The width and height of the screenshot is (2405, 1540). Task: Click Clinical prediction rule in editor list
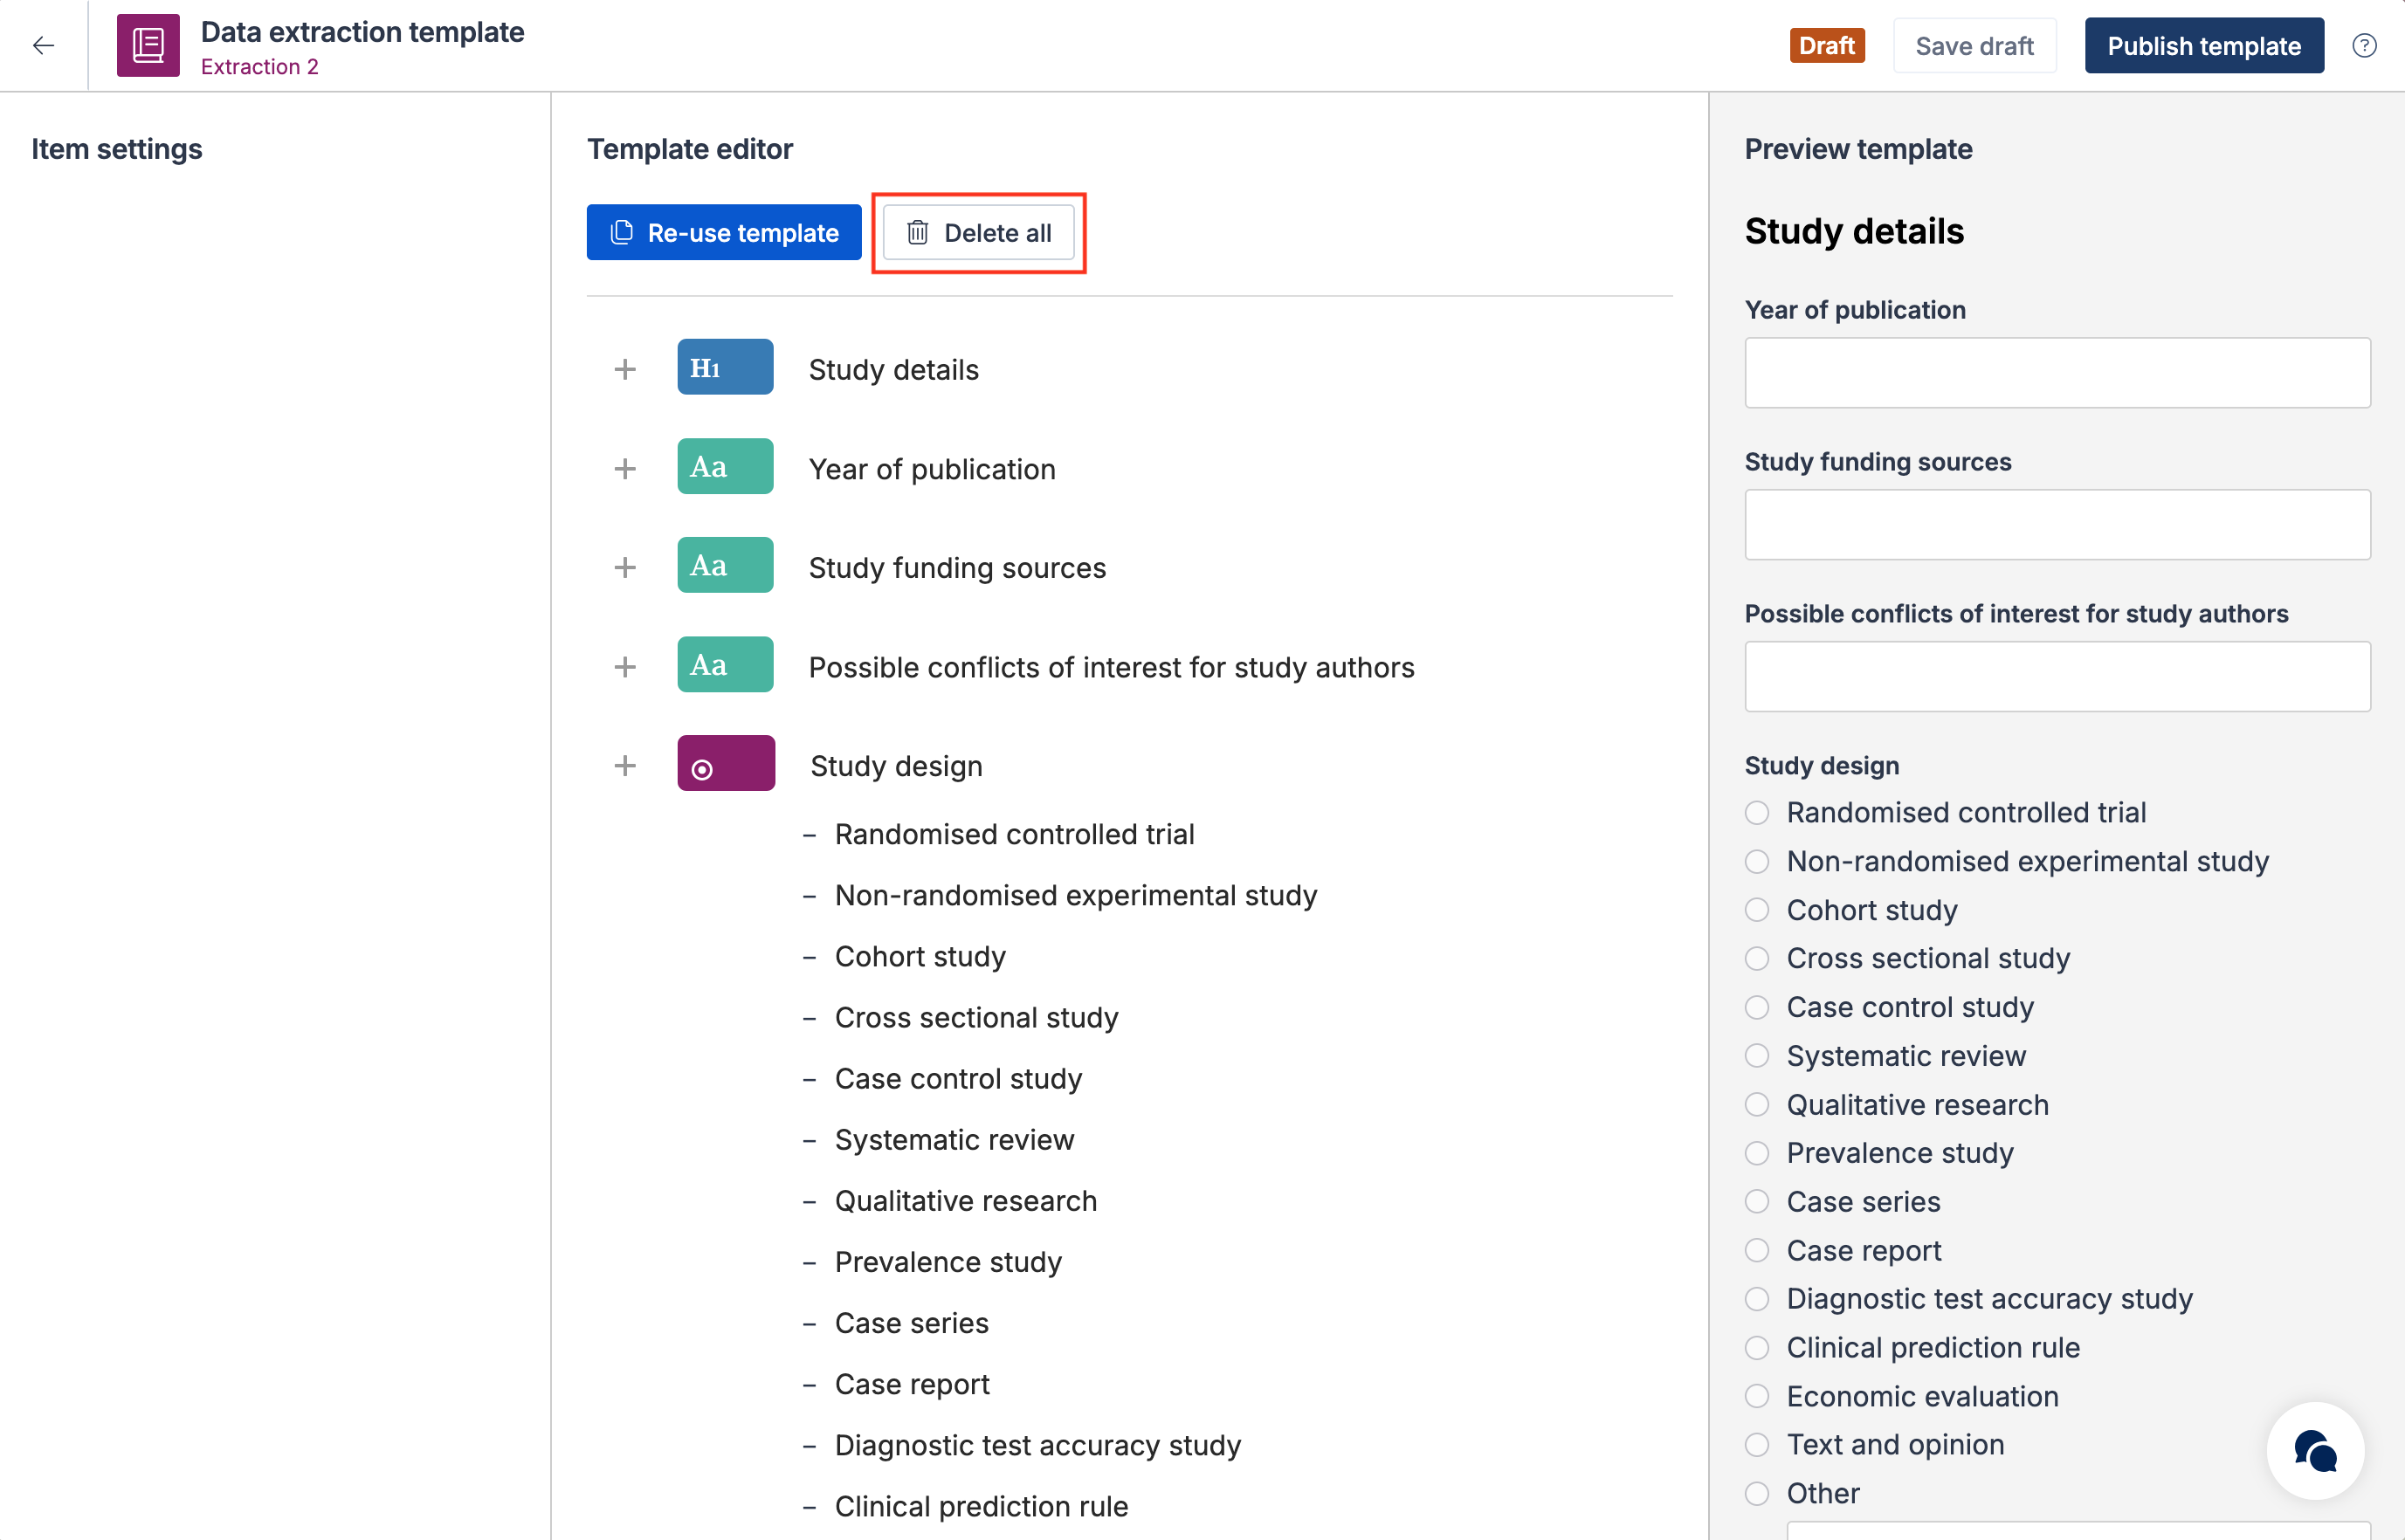click(981, 1506)
